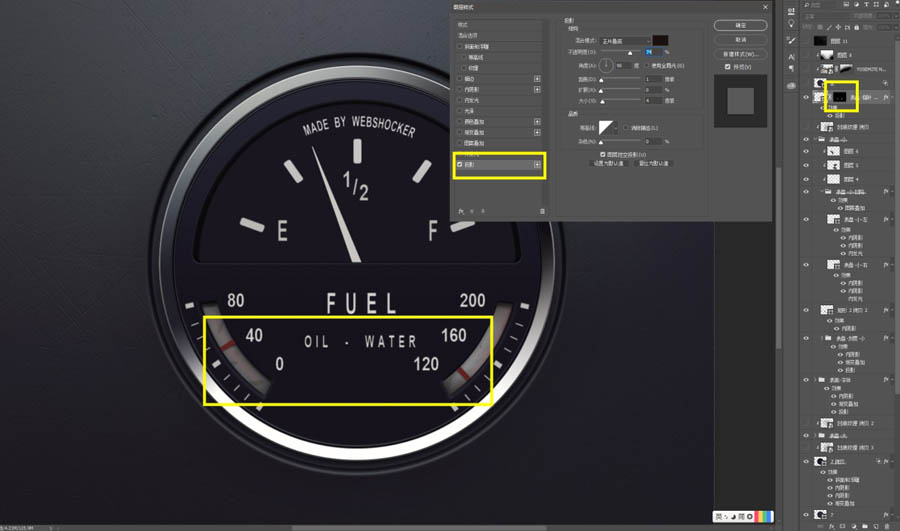
Task: Filter layers by type with the T icon
Action: (x=866, y=5)
